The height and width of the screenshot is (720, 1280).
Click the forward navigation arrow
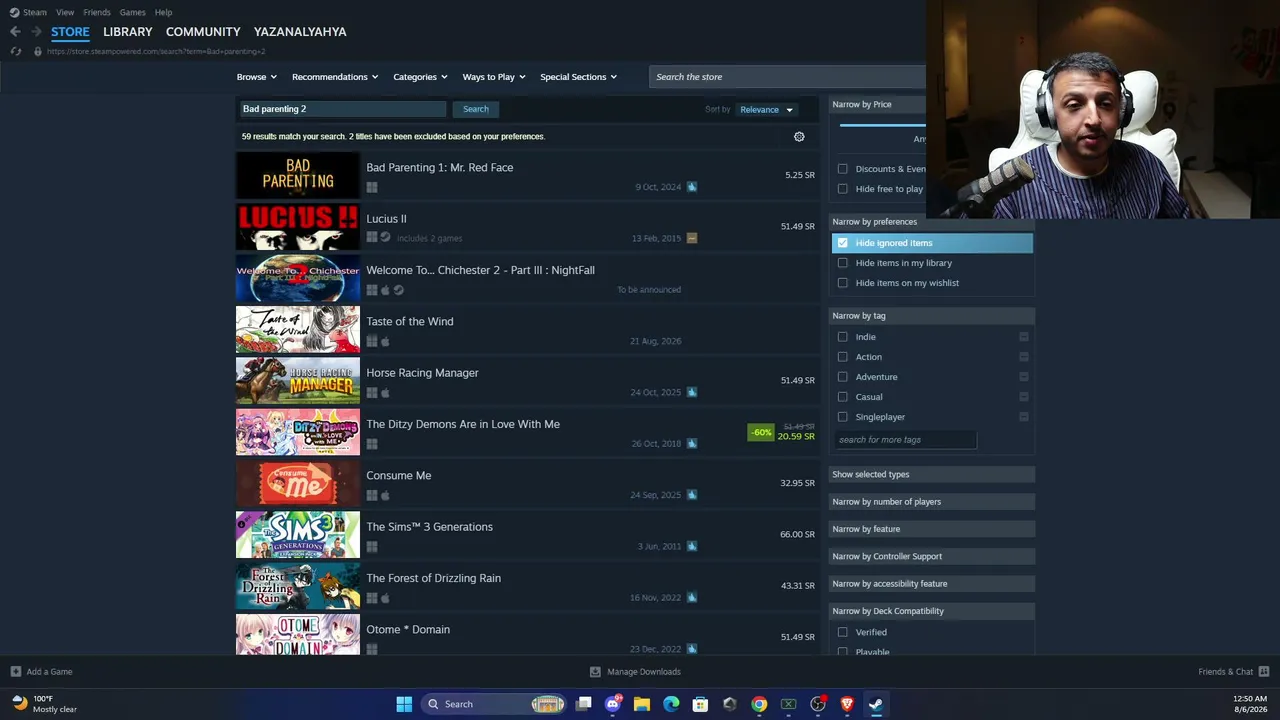[36, 32]
